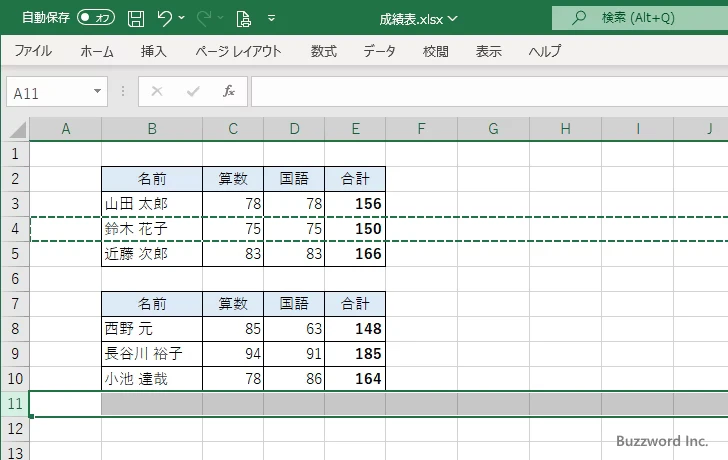728x460 pixels.
Task: Select column F header
Action: (421, 129)
